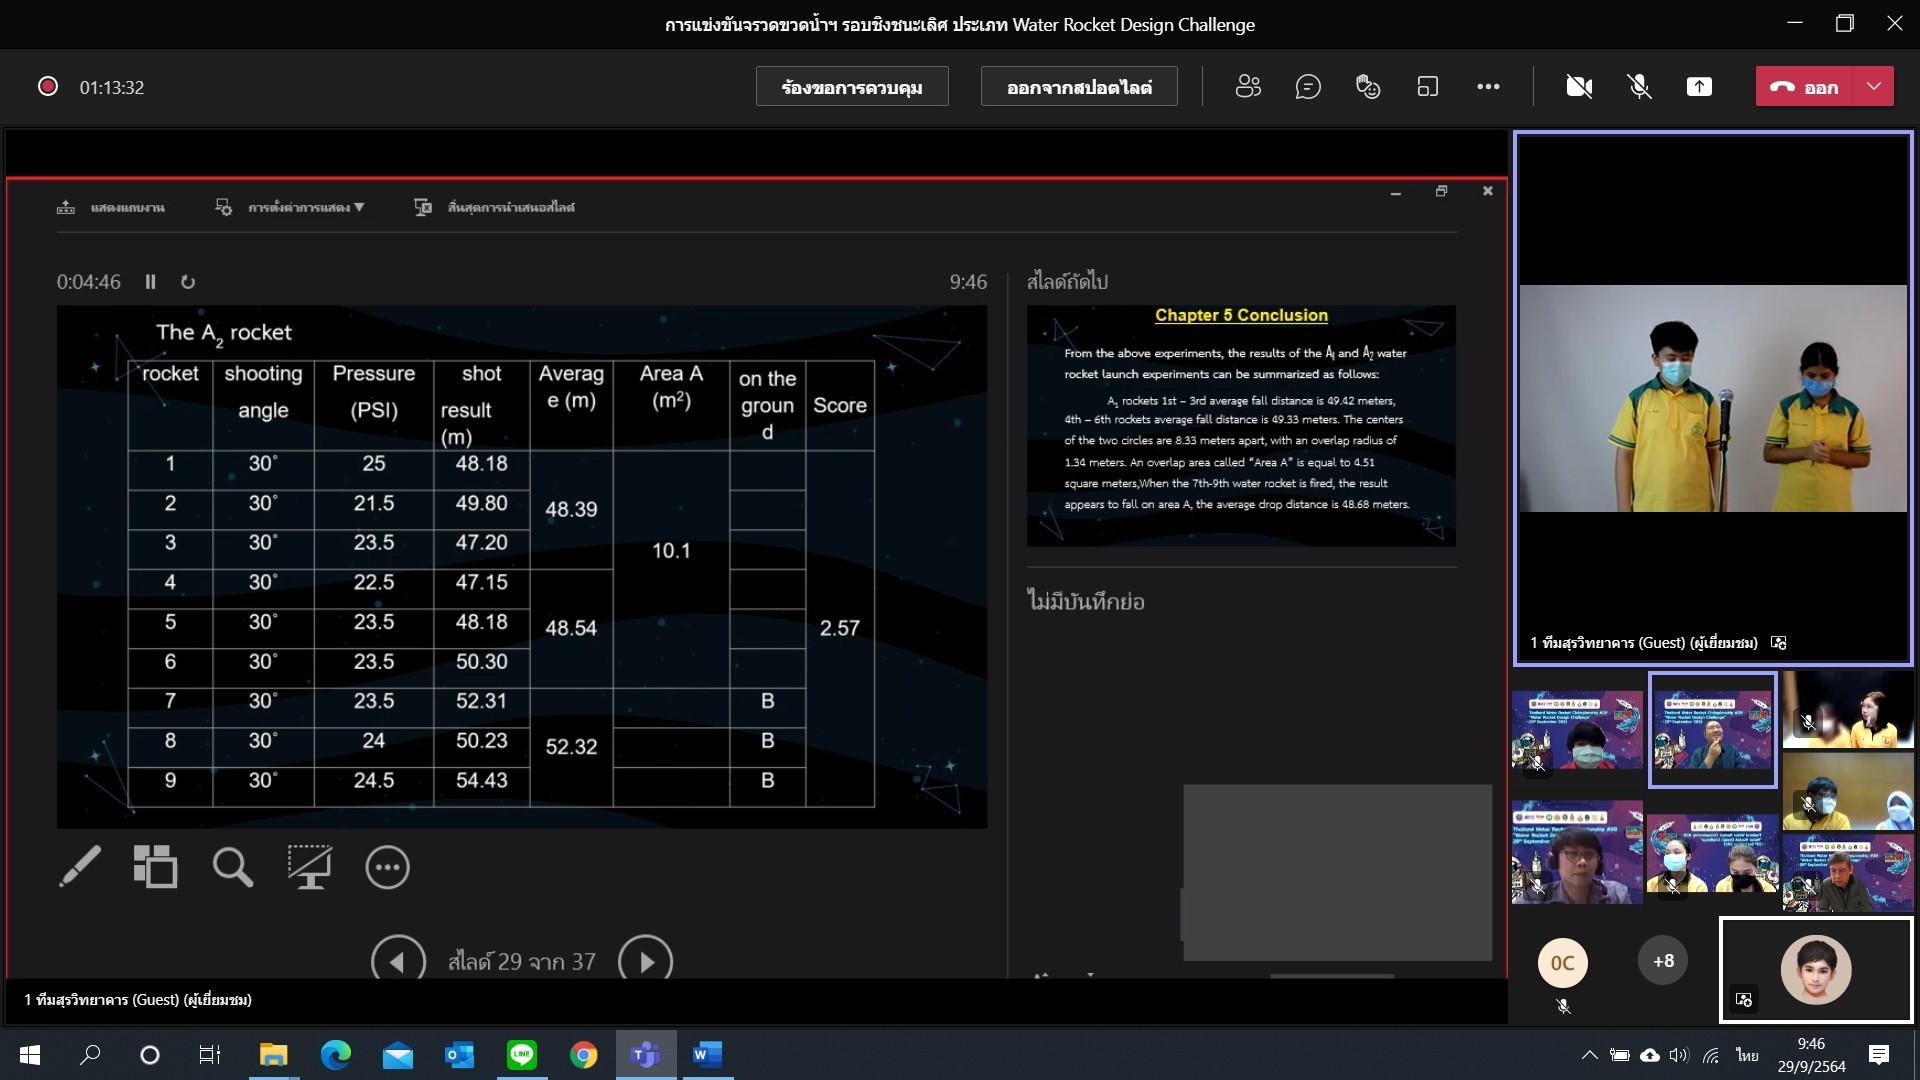The width and height of the screenshot is (1920, 1080).
Task: Click the red Leave meeting button
Action: click(x=1805, y=87)
